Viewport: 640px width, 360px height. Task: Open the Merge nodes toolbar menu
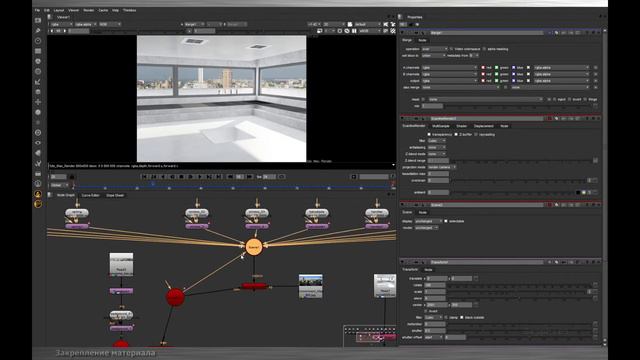click(x=38, y=92)
